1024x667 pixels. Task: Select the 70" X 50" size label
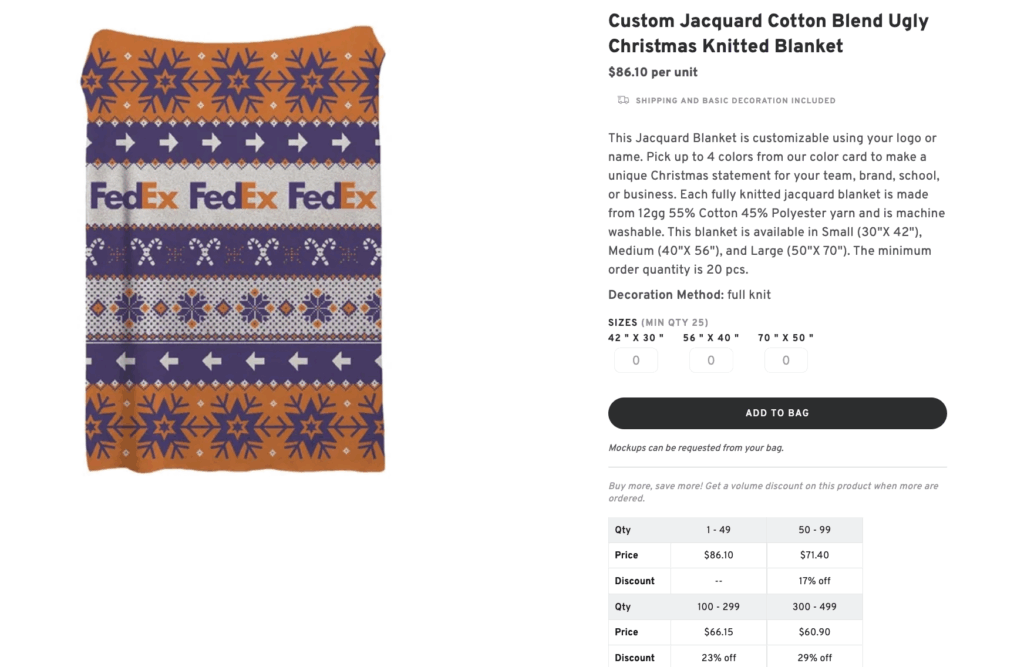pos(784,338)
